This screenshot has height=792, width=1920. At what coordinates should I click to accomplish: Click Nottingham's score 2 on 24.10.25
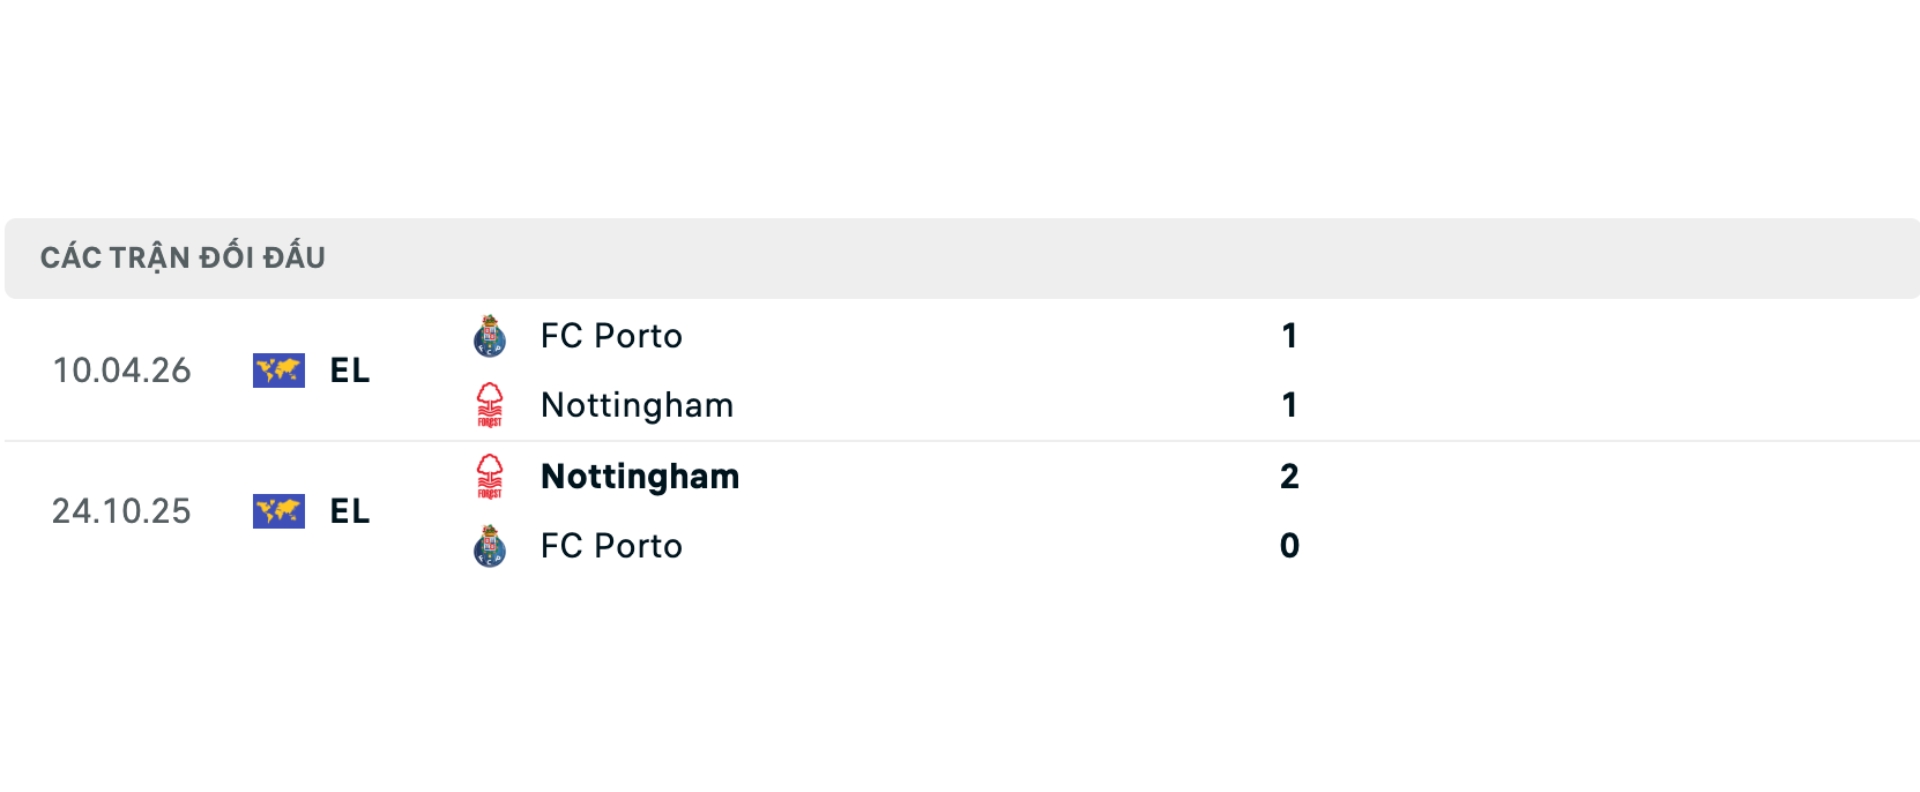pos(1289,476)
